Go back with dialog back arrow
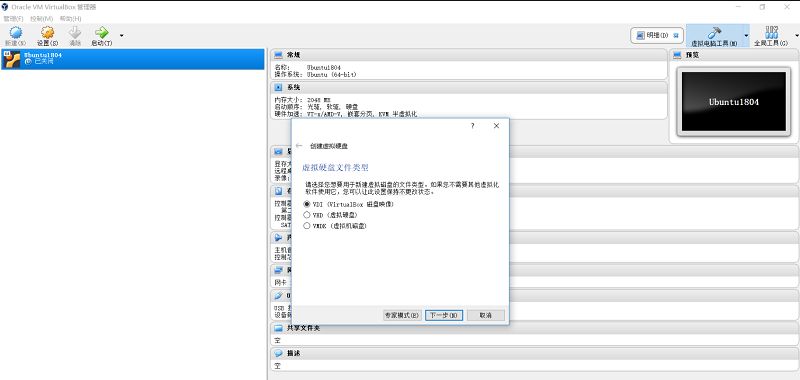This screenshot has width=800, height=380. [x=299, y=145]
